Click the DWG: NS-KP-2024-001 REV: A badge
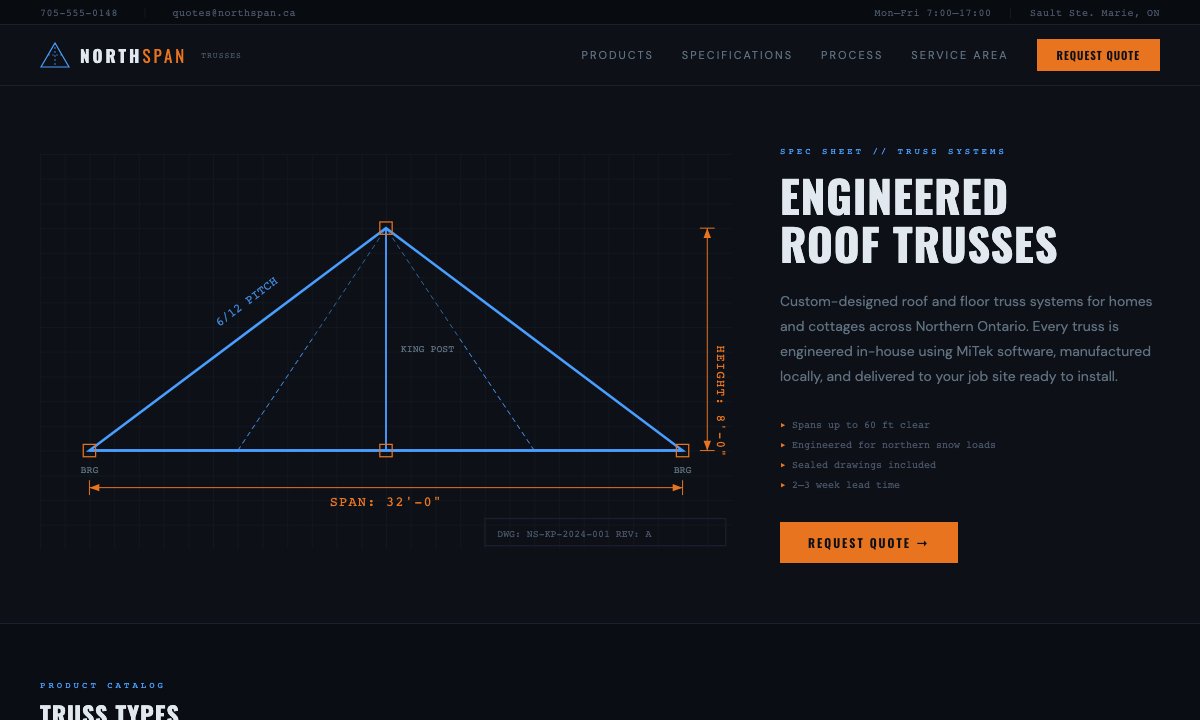 (x=604, y=532)
